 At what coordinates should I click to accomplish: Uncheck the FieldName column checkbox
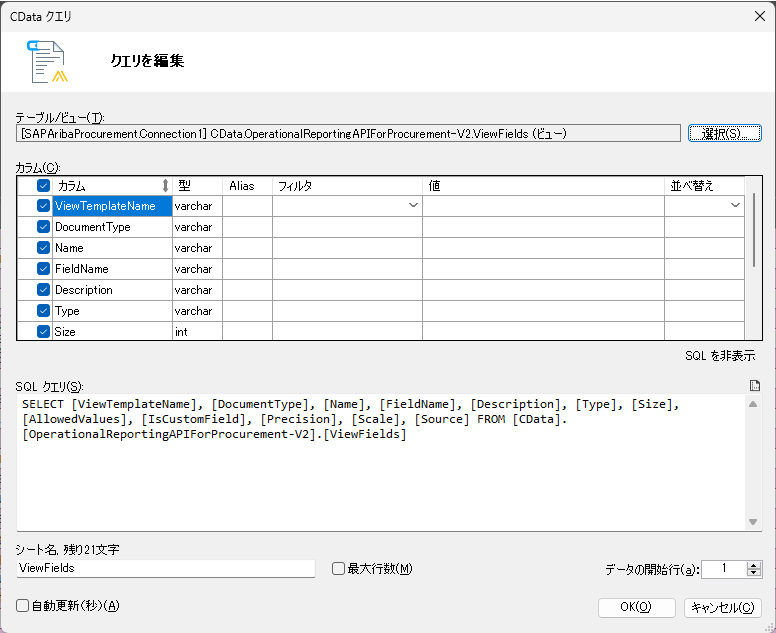[44, 268]
